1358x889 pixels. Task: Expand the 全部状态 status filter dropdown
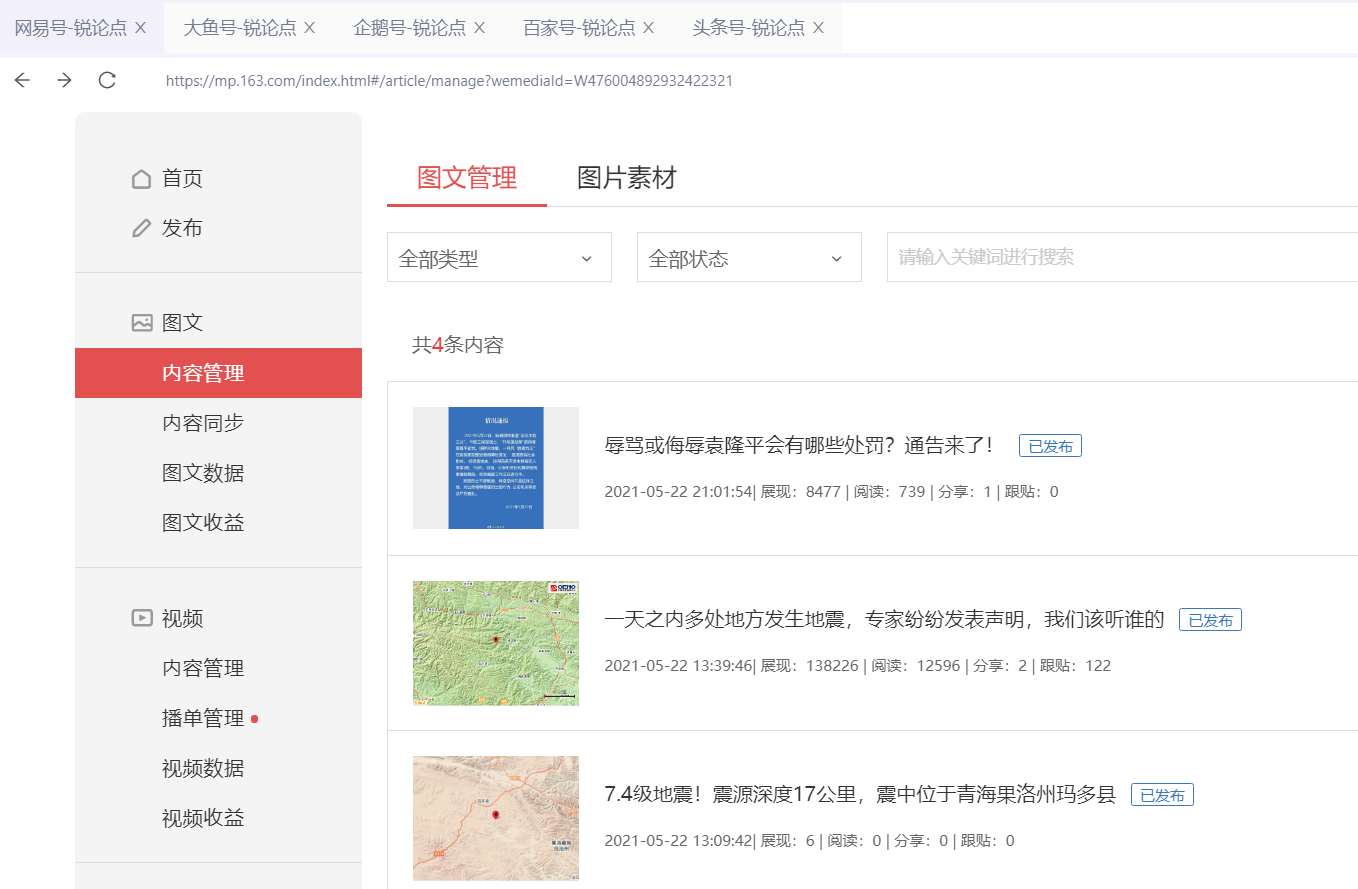748,257
